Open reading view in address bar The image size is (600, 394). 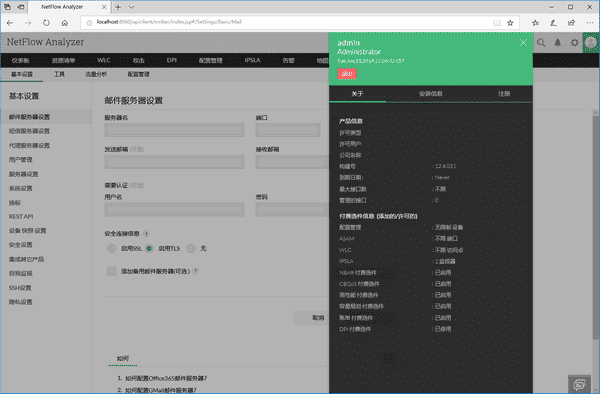(497, 23)
